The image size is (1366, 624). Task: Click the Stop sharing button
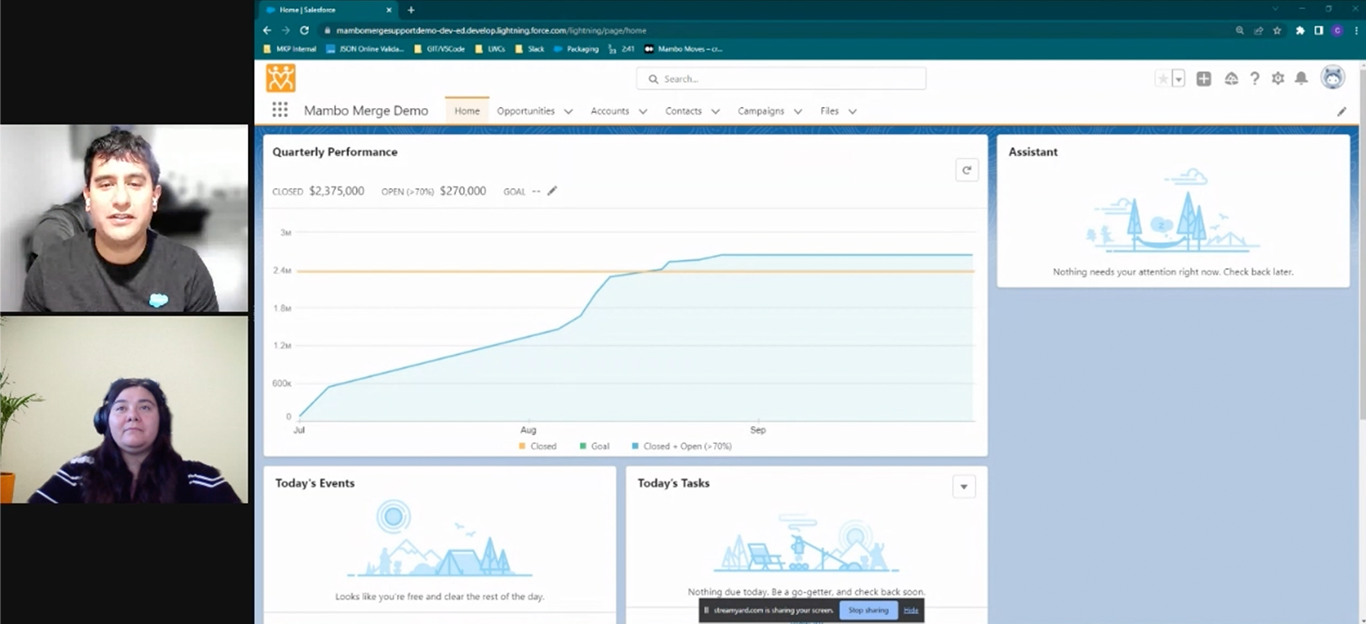tap(868, 610)
